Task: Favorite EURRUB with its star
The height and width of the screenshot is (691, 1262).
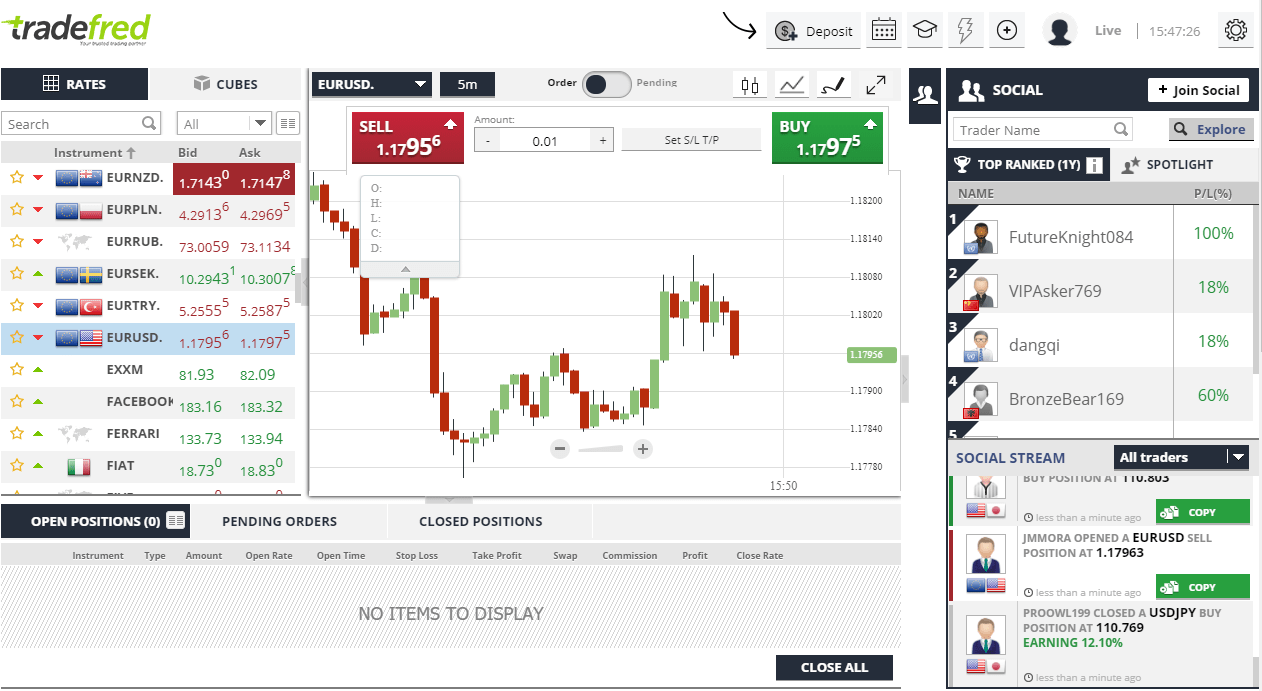Action: coord(16,242)
